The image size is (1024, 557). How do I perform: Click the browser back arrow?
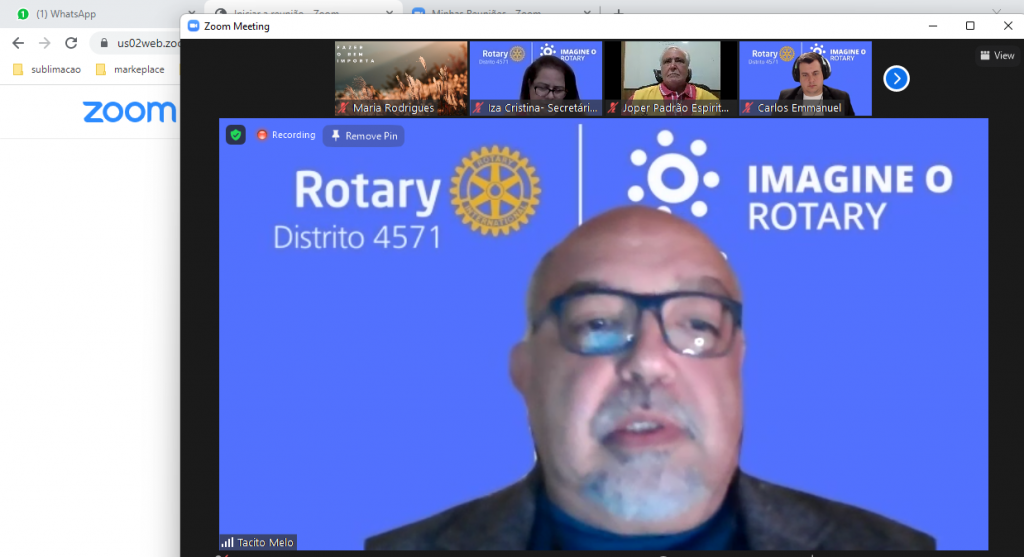[18, 43]
